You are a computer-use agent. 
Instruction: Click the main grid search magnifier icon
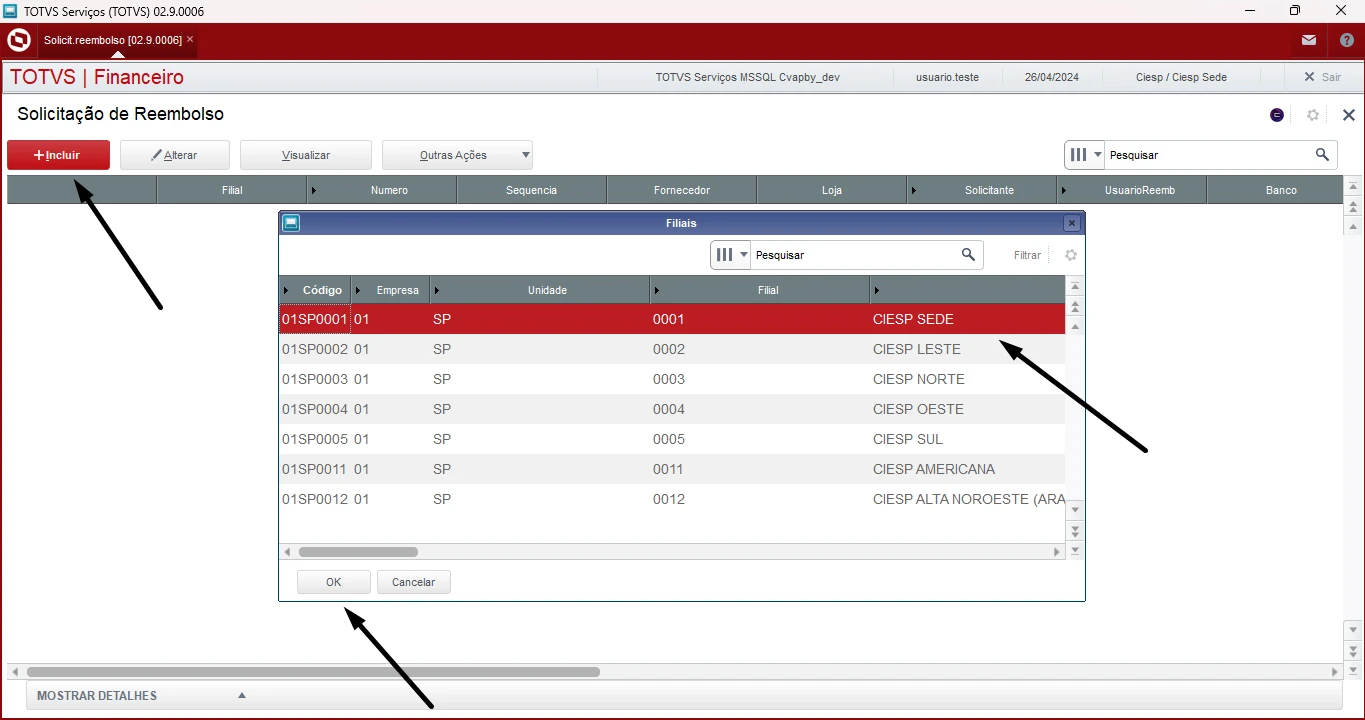(1322, 155)
